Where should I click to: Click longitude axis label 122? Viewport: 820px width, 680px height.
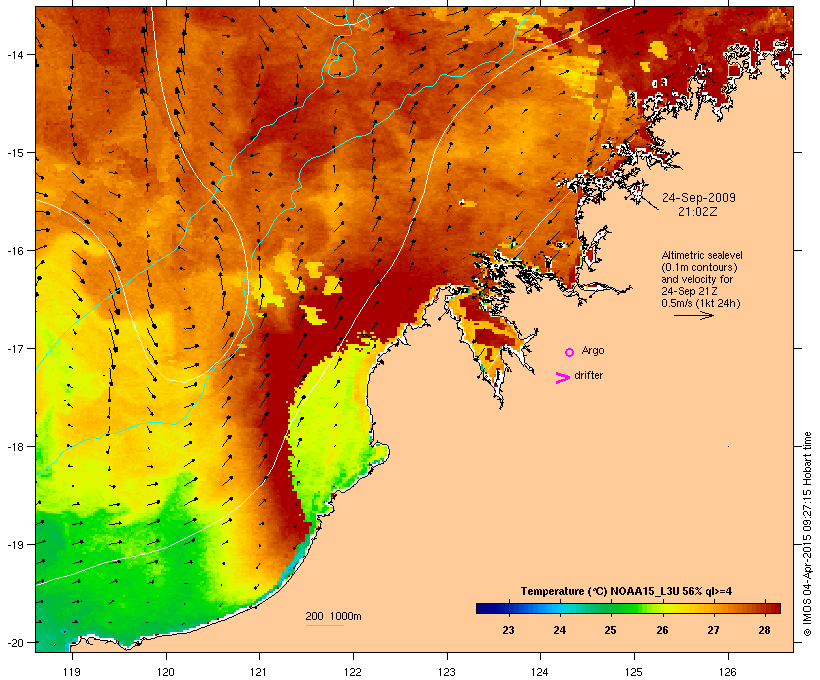click(353, 672)
